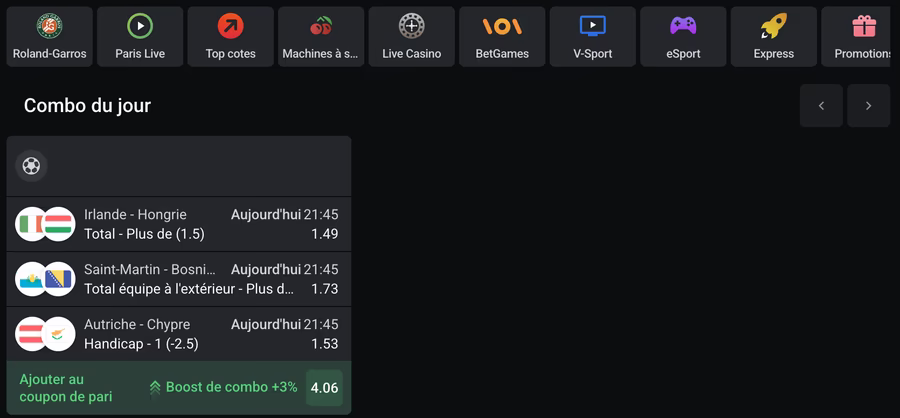Open the Roland-Garros section
This screenshot has height=418, width=900.
point(49,37)
